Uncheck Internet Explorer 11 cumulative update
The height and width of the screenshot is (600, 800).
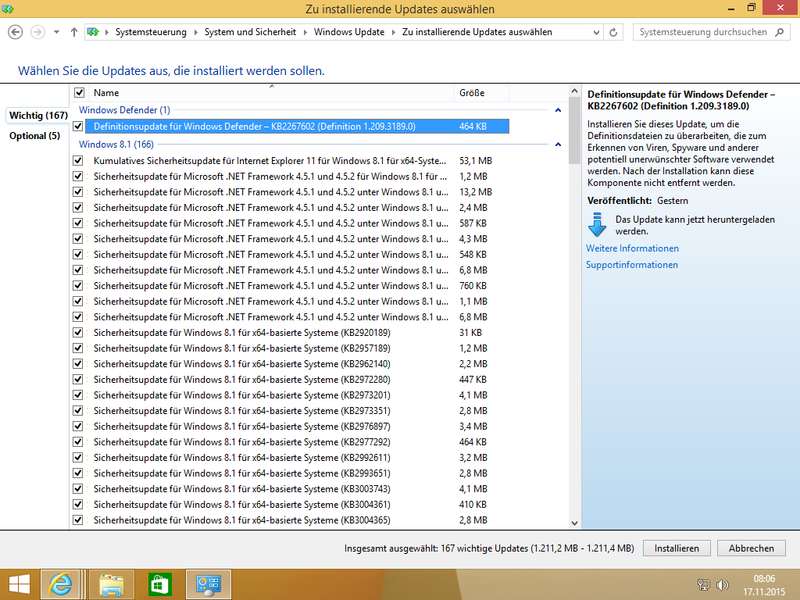(78, 160)
